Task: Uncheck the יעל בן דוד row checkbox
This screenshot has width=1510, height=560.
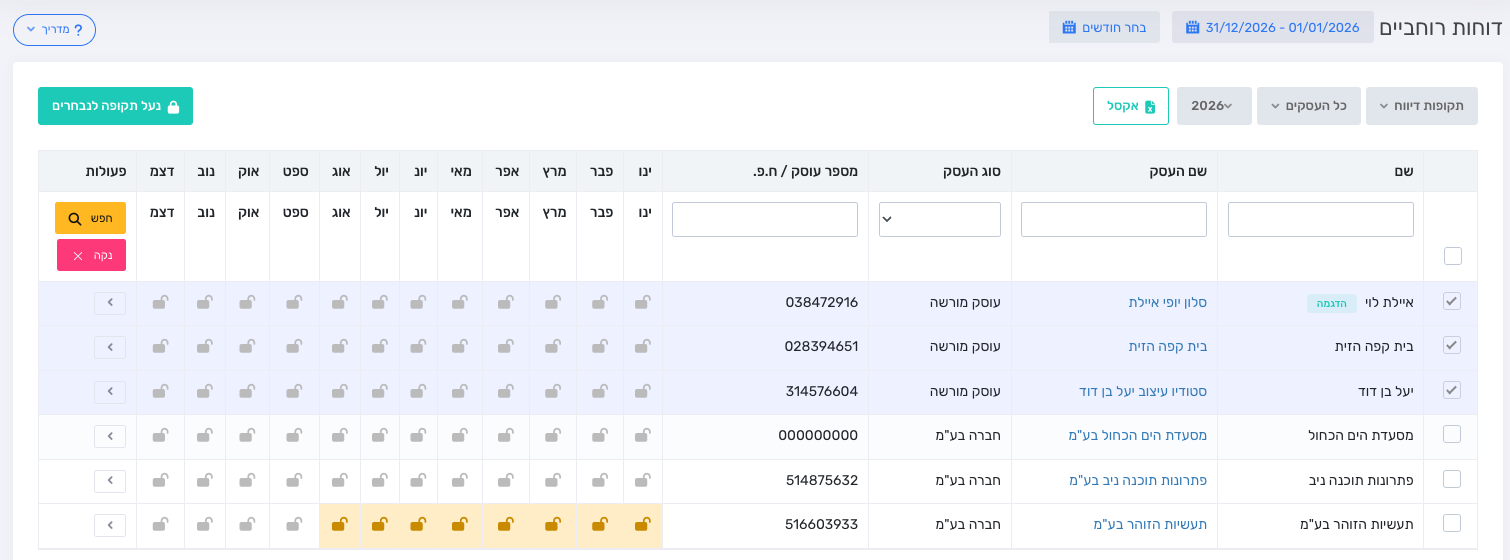Action: (x=1452, y=390)
